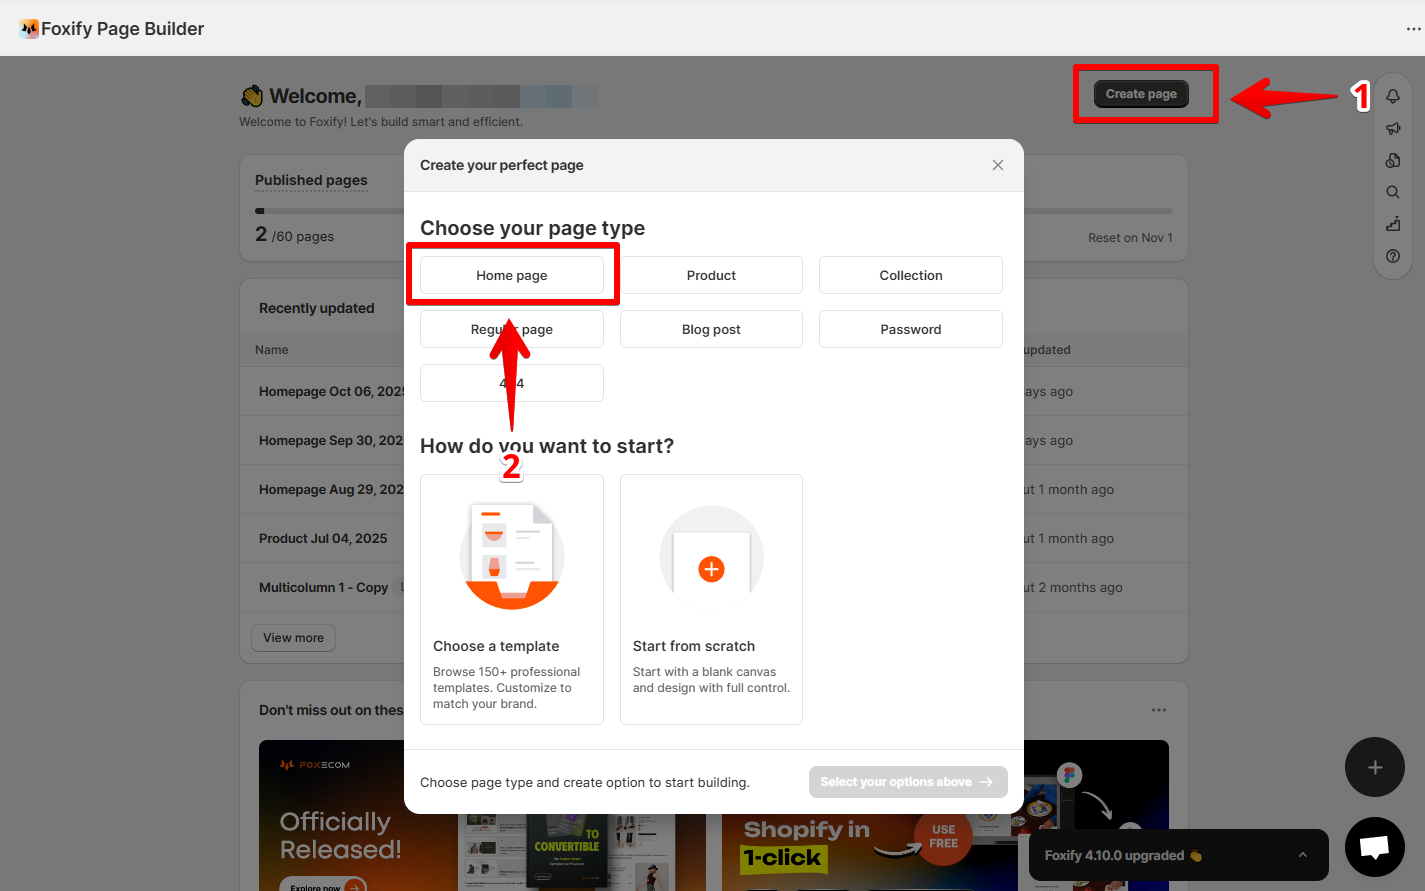Click the Reset on Nov 1 text

coord(1130,238)
